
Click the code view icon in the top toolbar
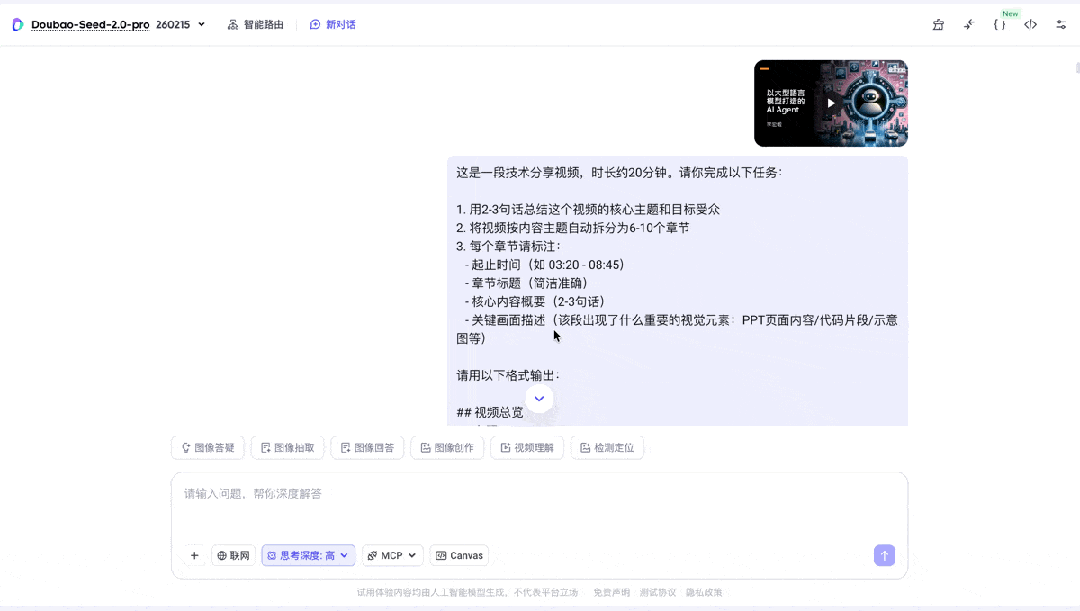(1031, 22)
